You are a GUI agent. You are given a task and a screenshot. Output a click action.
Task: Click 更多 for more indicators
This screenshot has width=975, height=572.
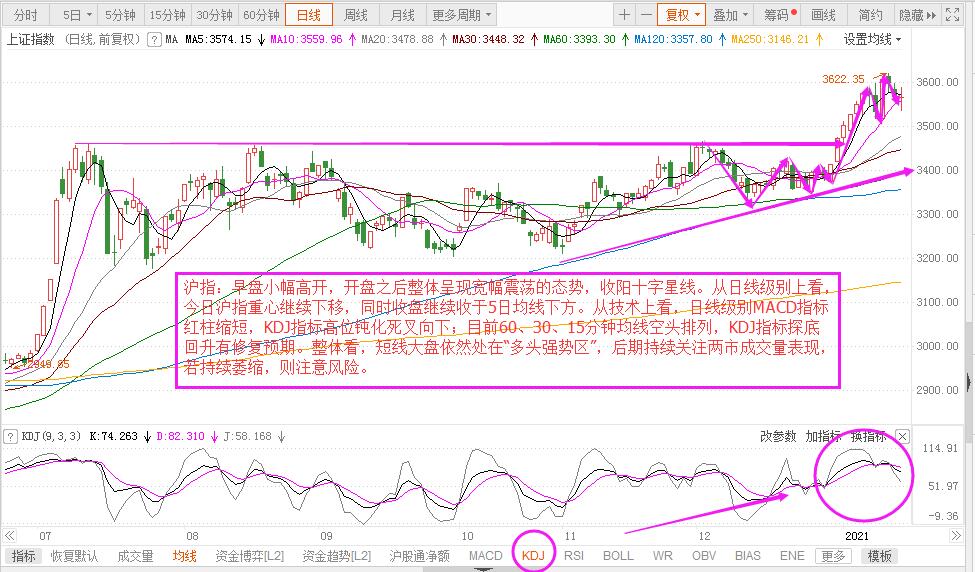833,556
